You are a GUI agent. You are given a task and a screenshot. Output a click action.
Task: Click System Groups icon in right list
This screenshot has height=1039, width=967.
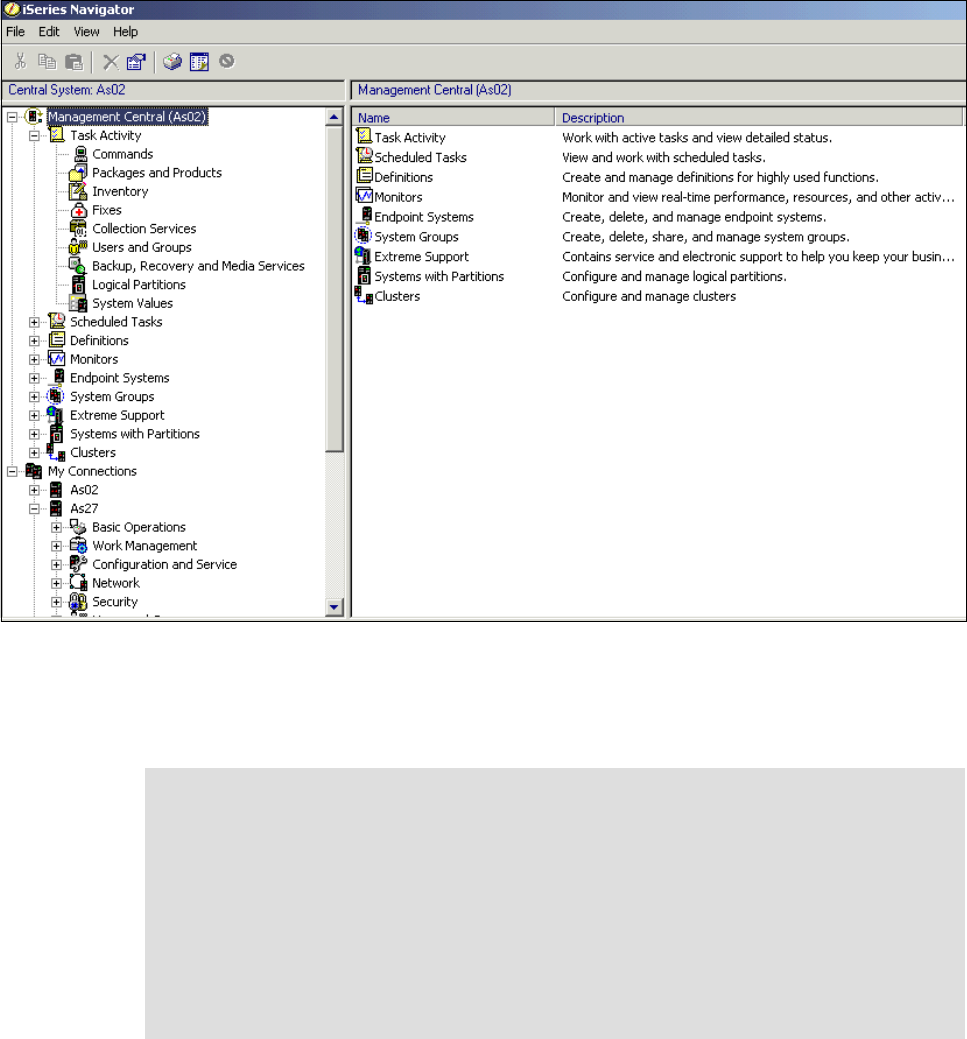pyautogui.click(x=363, y=235)
